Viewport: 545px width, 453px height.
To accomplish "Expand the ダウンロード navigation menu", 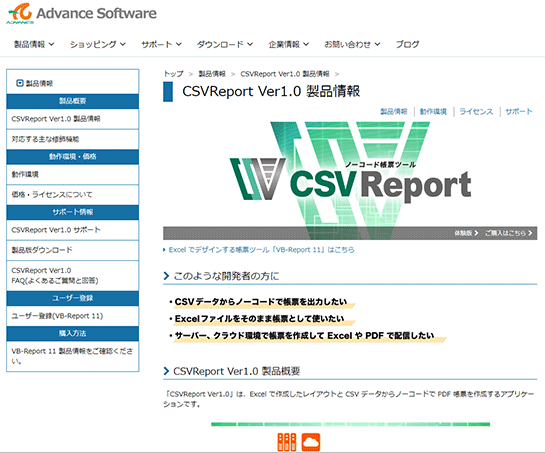I will (225, 45).
